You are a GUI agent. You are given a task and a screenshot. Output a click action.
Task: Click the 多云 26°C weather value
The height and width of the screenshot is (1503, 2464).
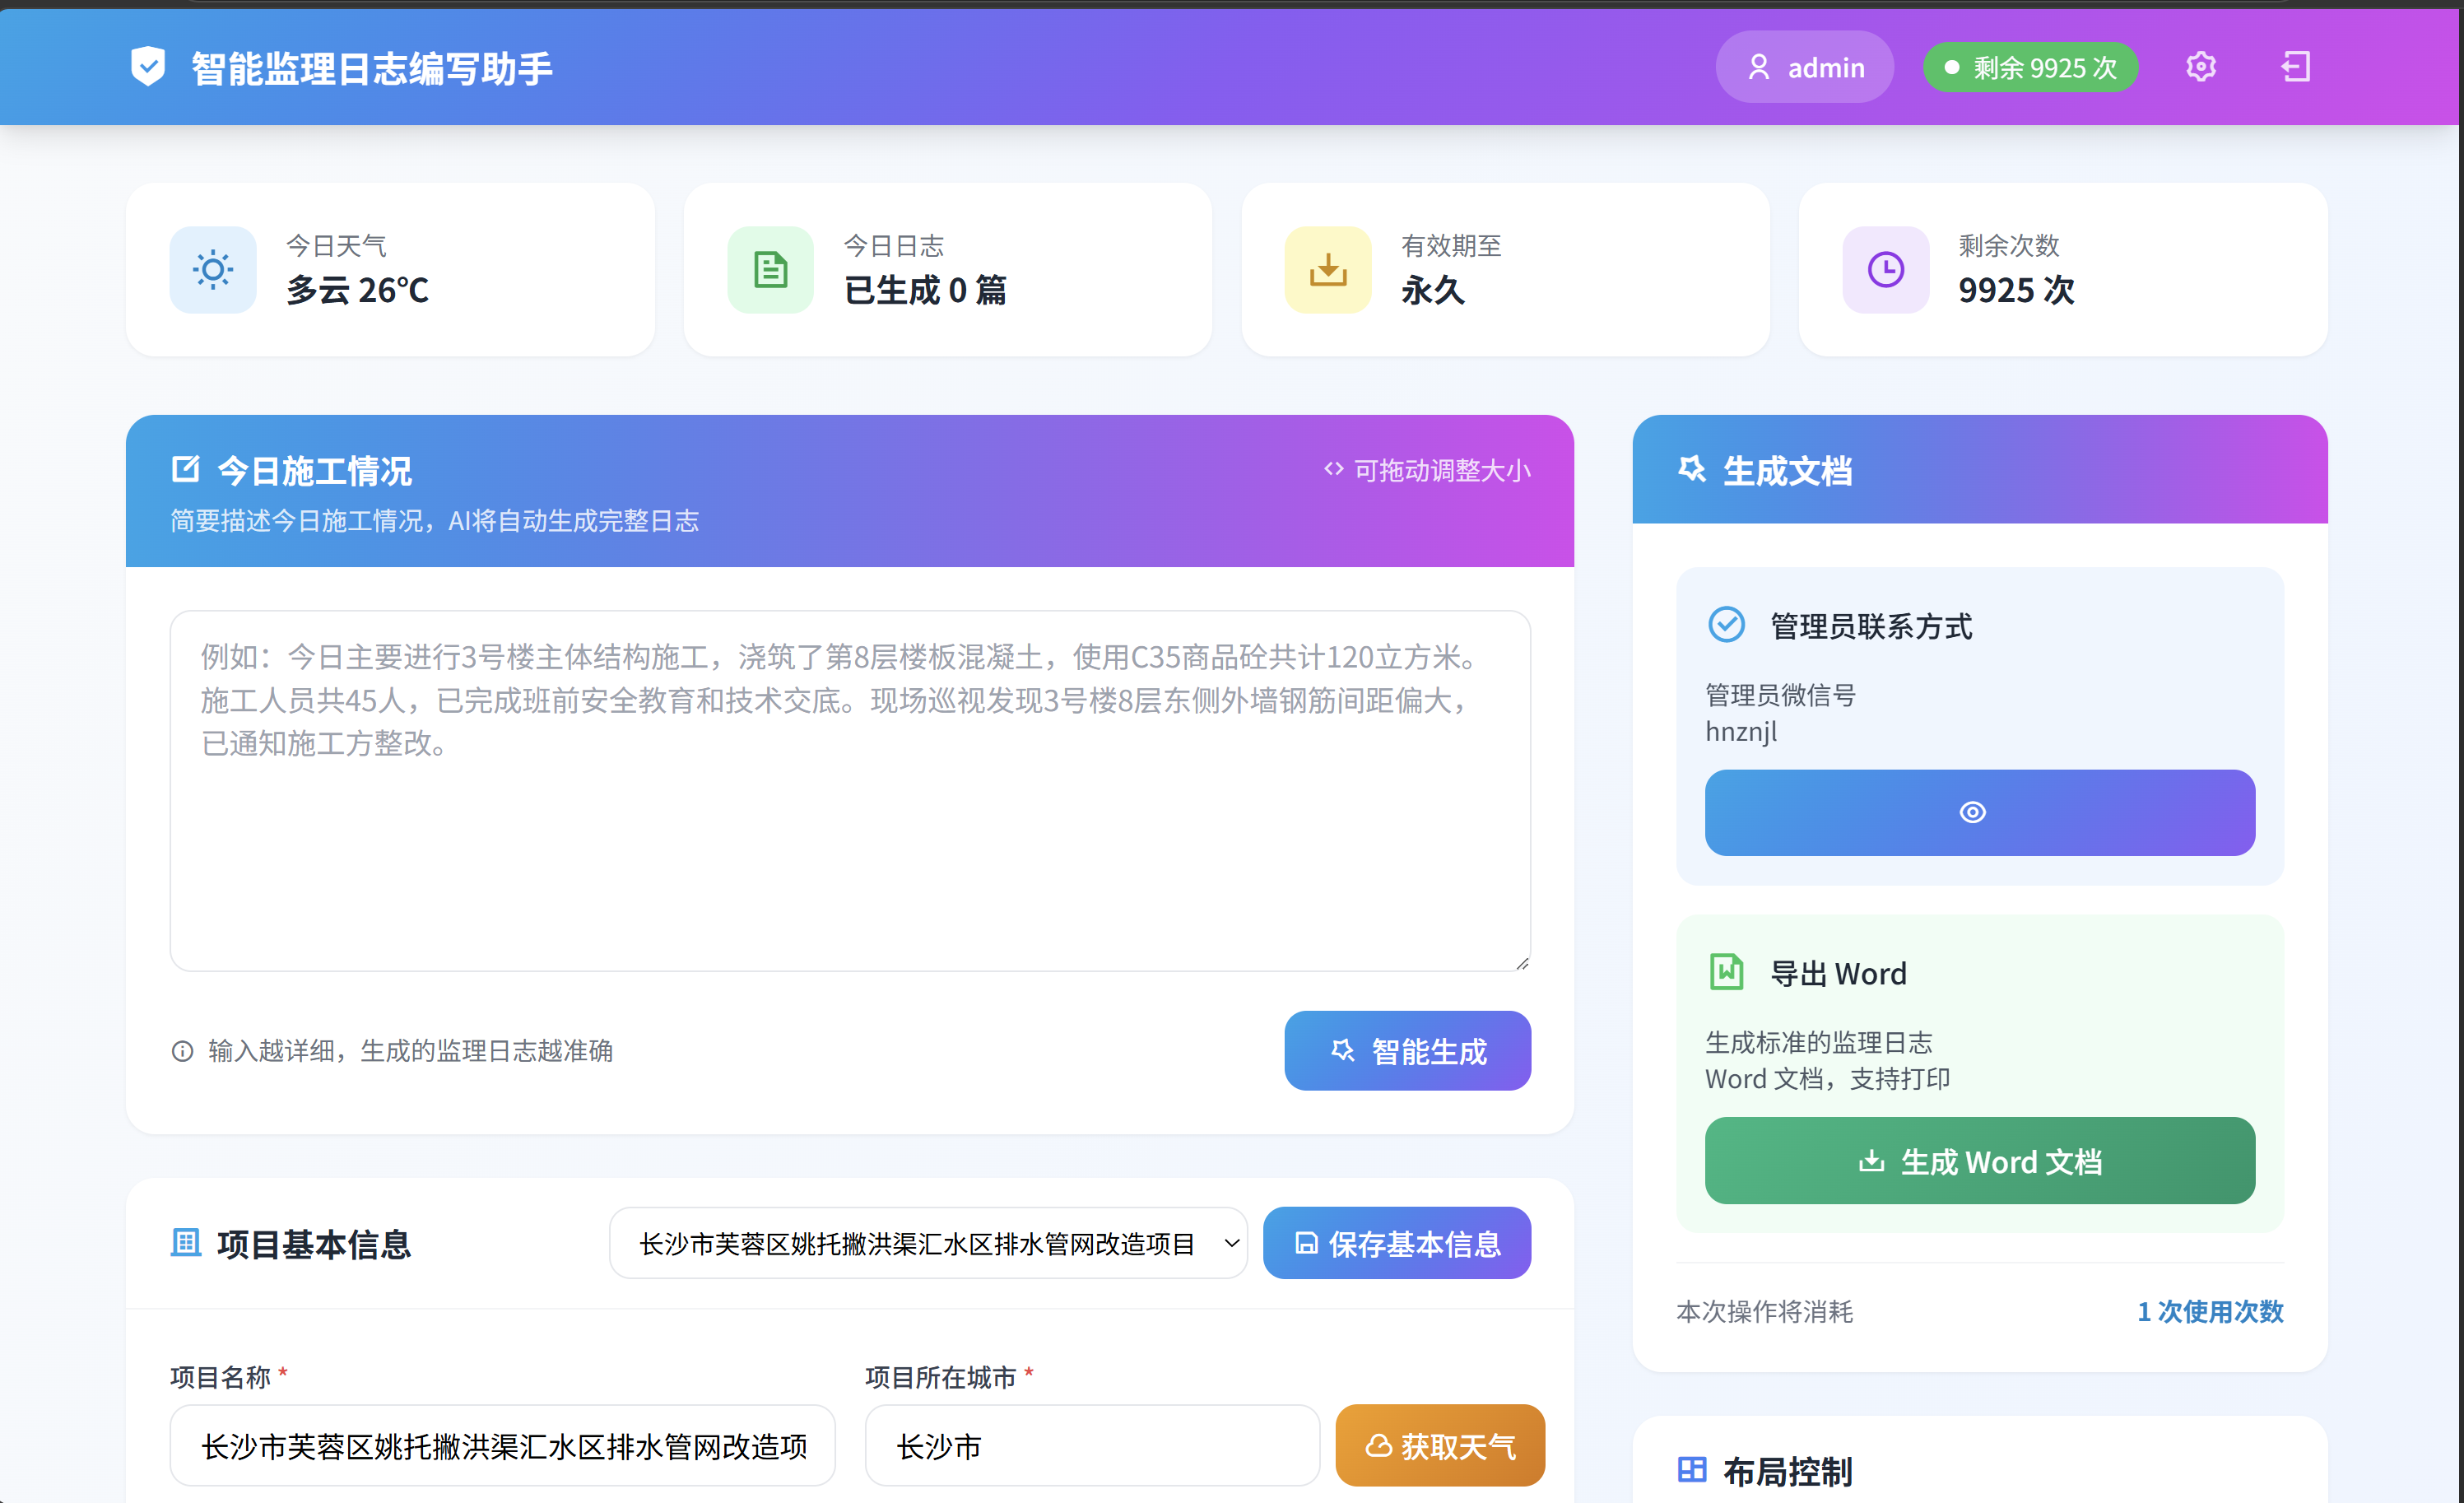(x=358, y=290)
